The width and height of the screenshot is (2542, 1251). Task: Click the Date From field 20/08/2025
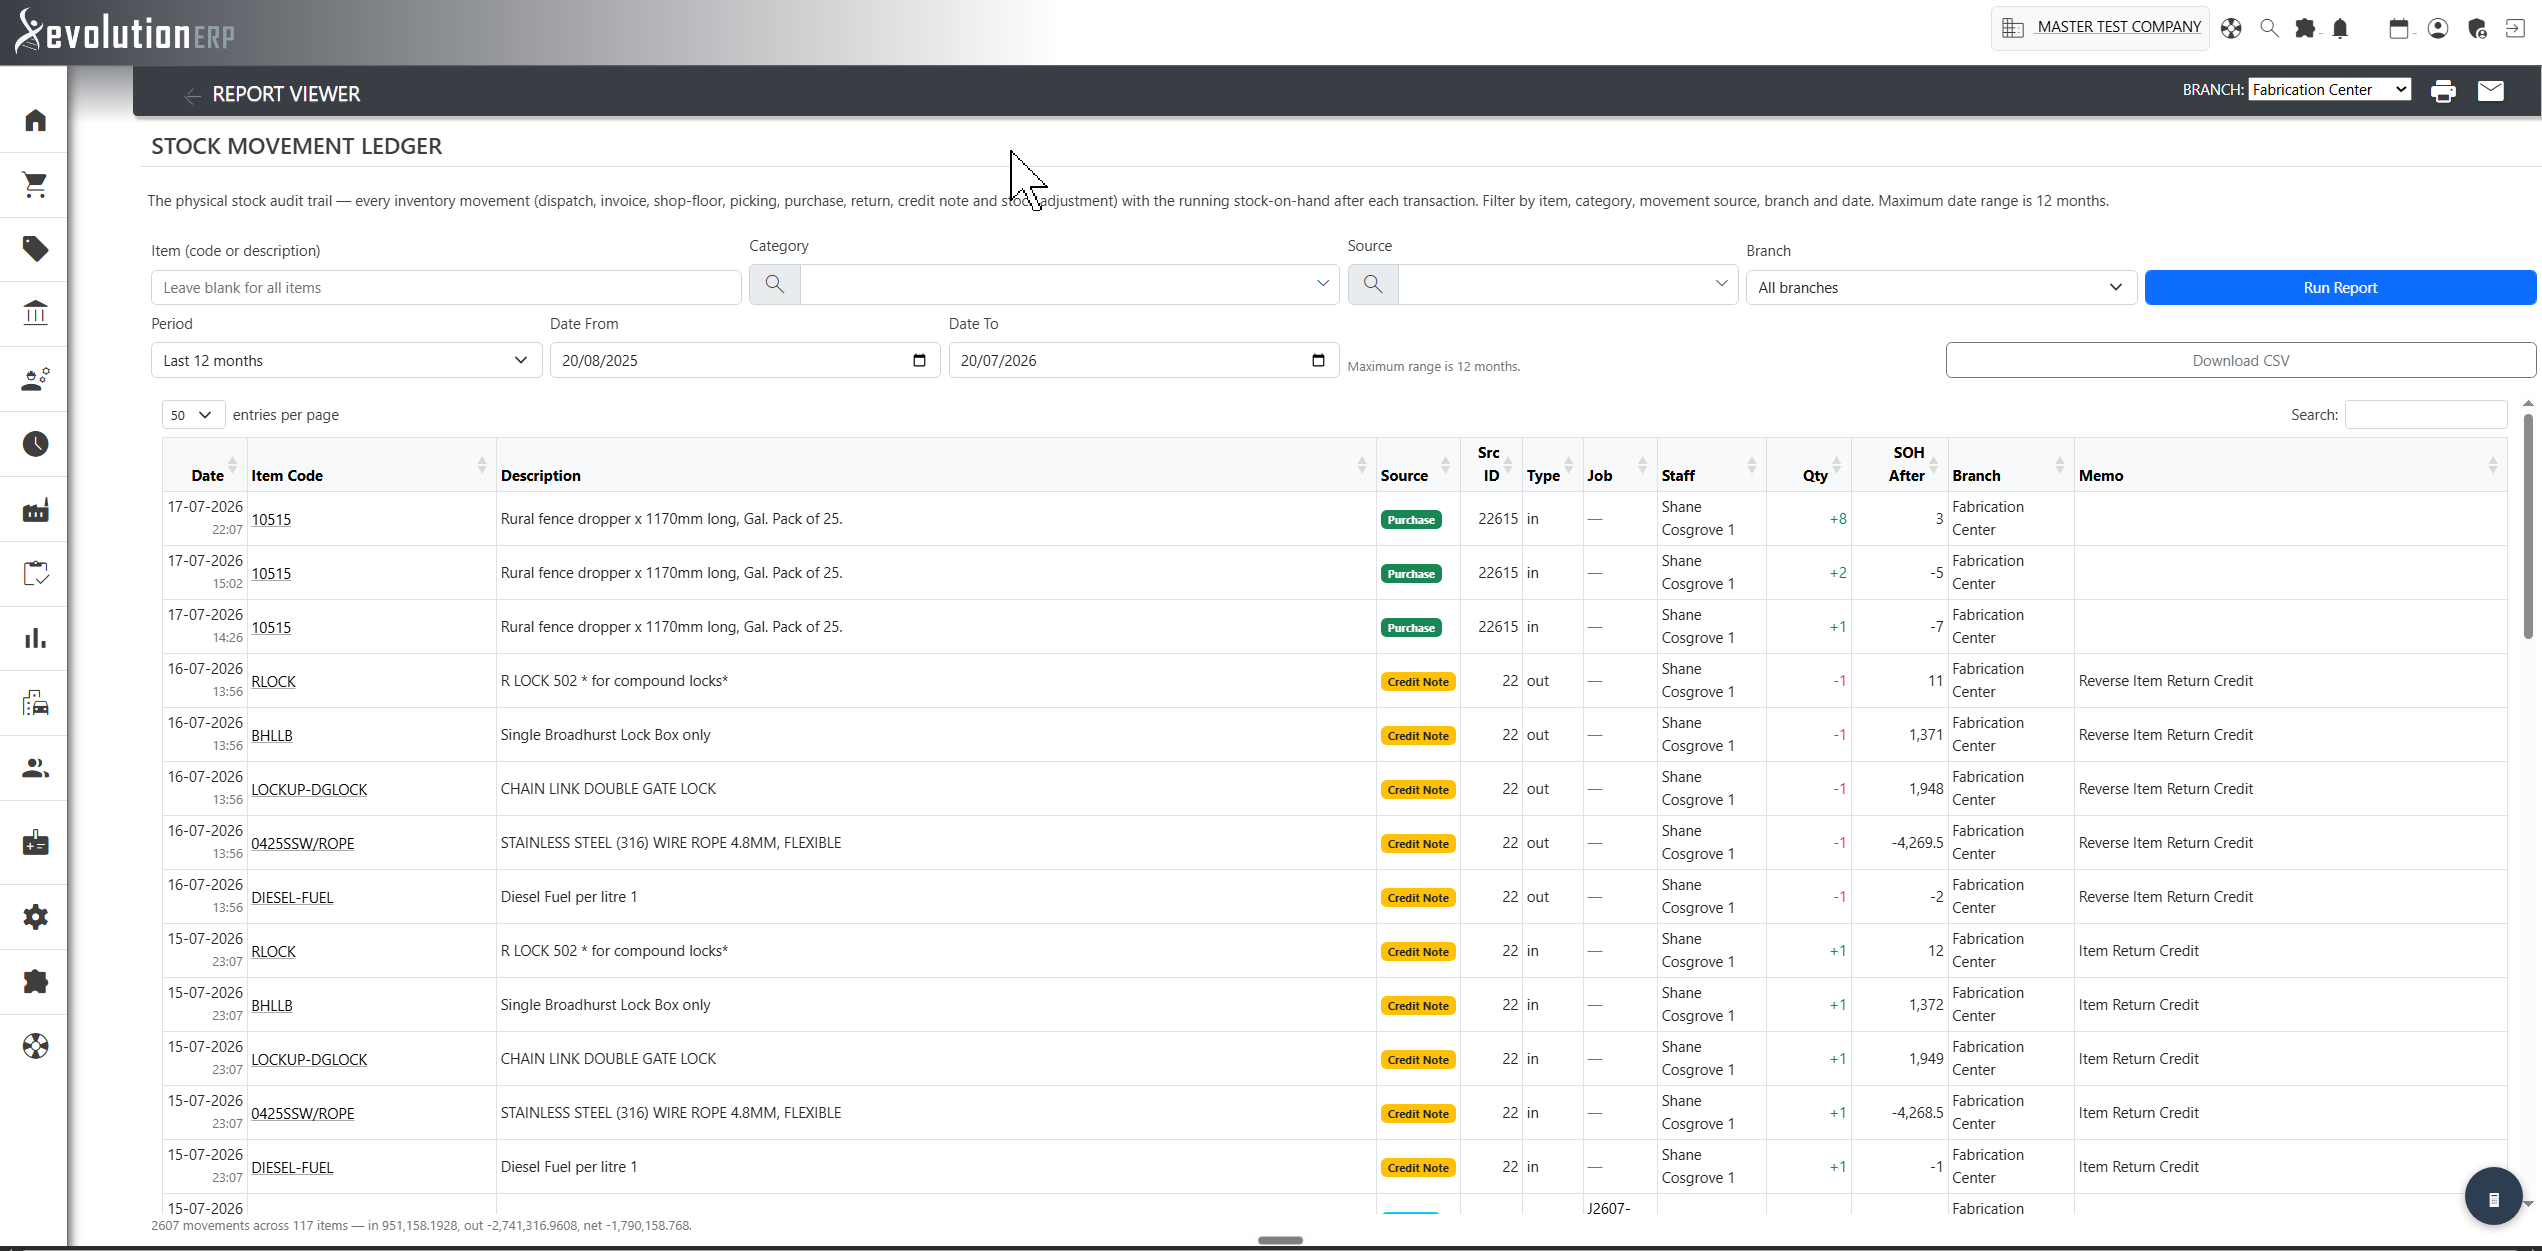pyautogui.click(x=745, y=361)
